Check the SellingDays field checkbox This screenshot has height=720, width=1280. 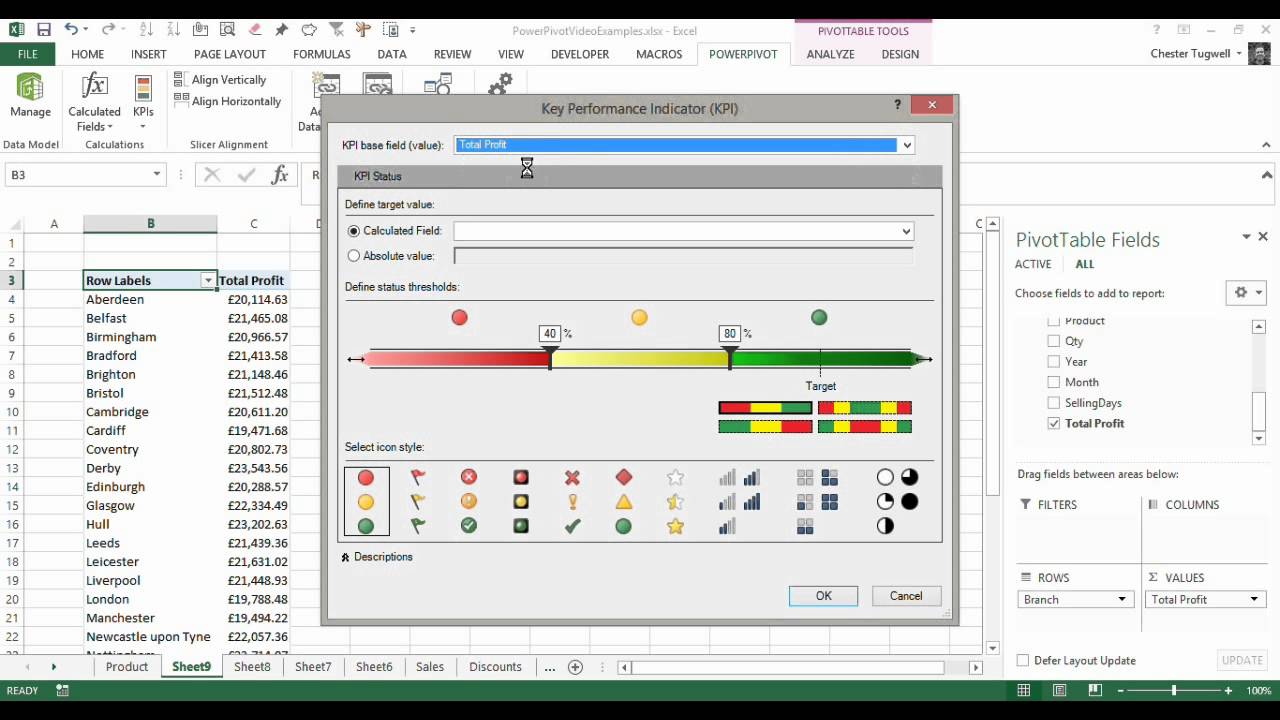coord(1053,403)
